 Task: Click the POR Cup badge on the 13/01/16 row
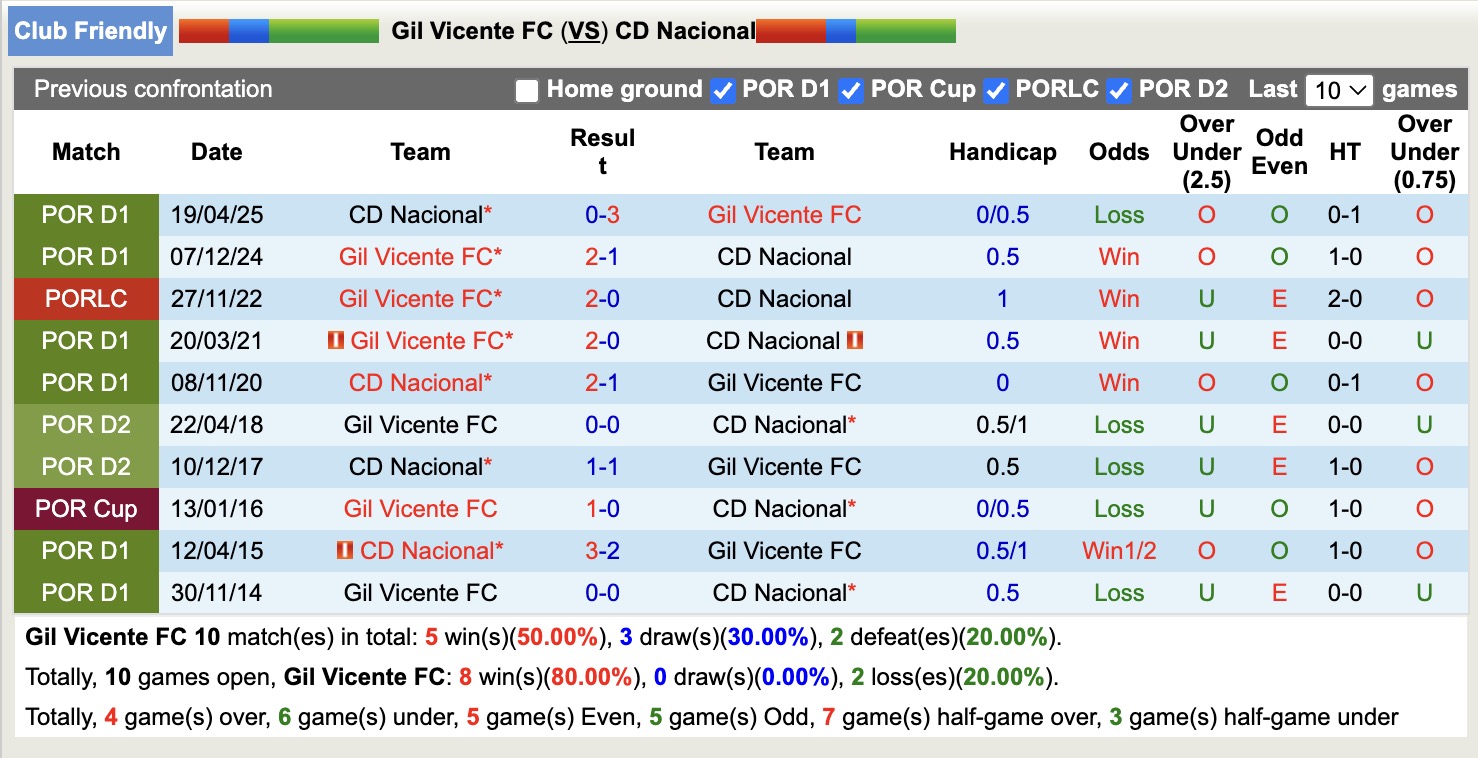tap(86, 508)
